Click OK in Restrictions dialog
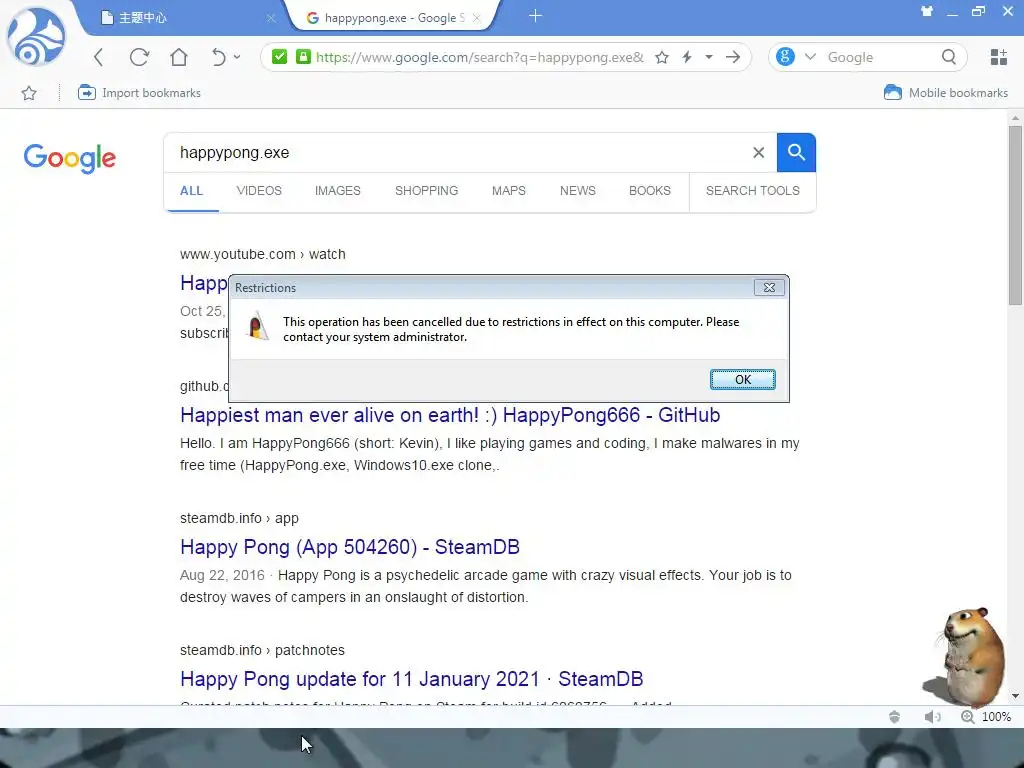The width and height of the screenshot is (1024, 768). (x=743, y=379)
